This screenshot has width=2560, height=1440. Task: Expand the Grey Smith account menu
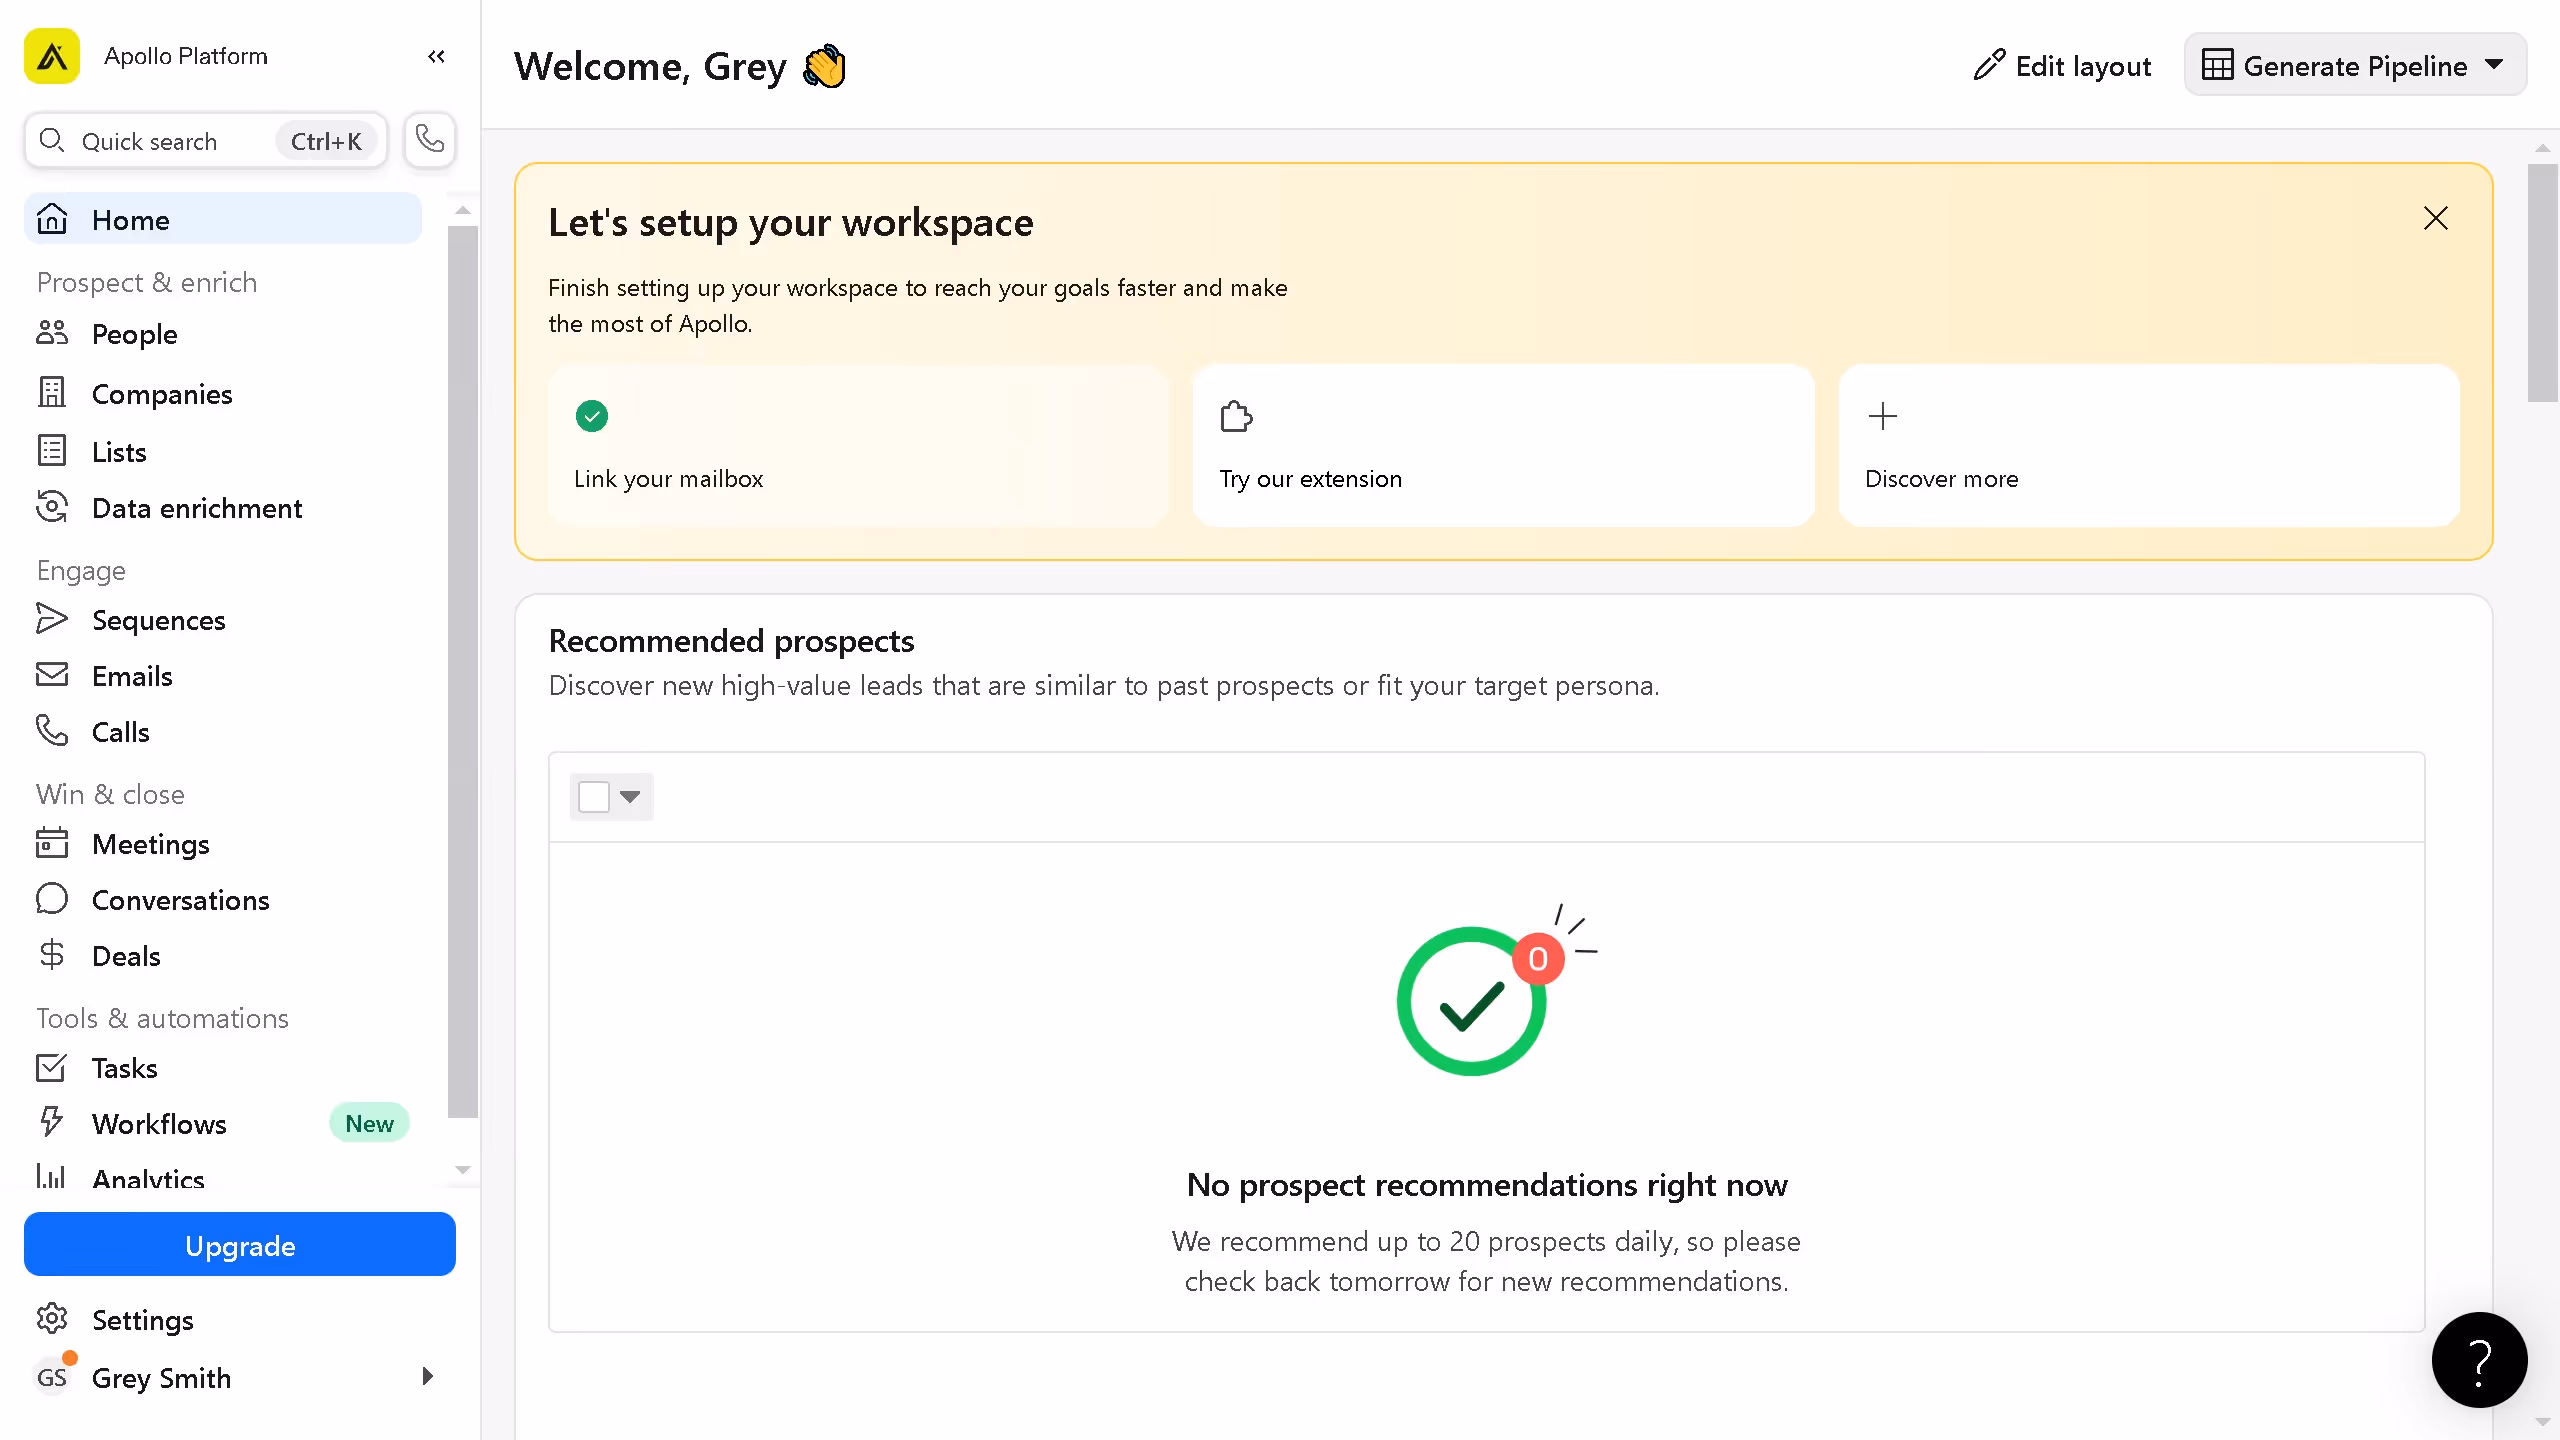pos(427,1377)
